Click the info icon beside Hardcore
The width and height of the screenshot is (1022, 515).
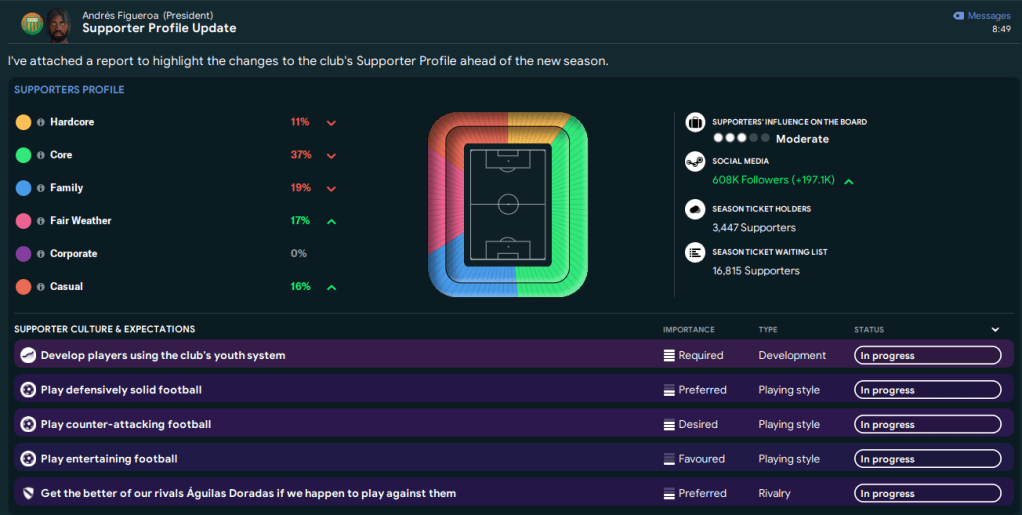41,122
